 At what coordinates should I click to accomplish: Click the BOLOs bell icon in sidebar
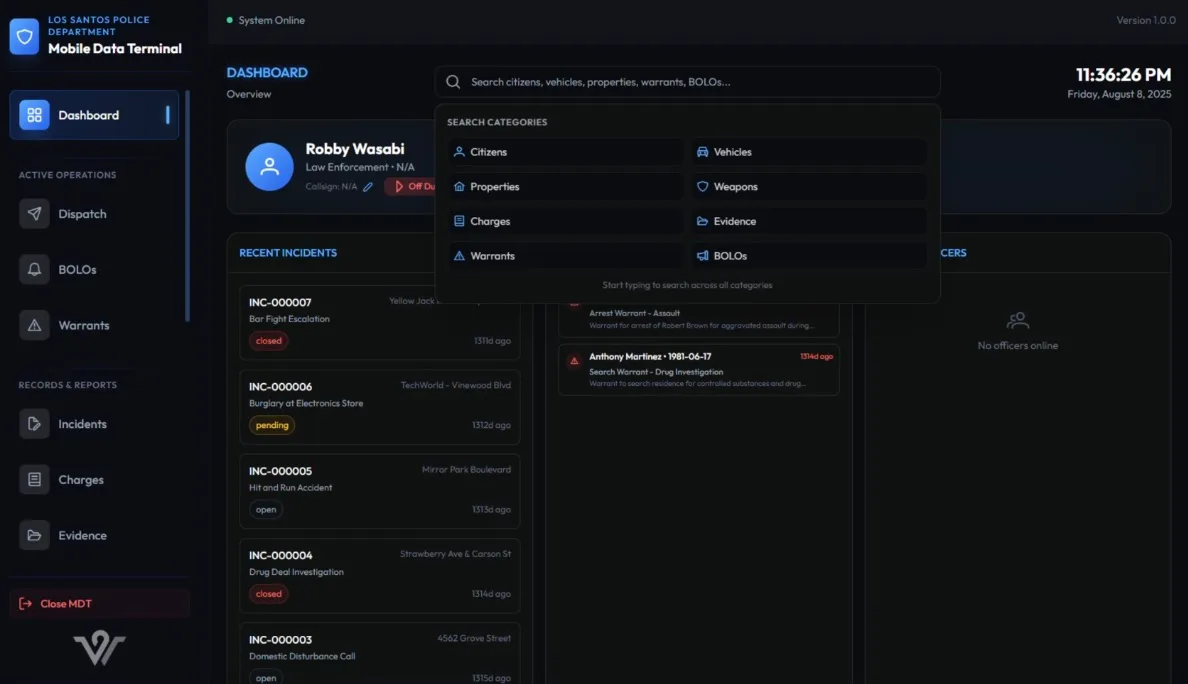click(x=34, y=270)
